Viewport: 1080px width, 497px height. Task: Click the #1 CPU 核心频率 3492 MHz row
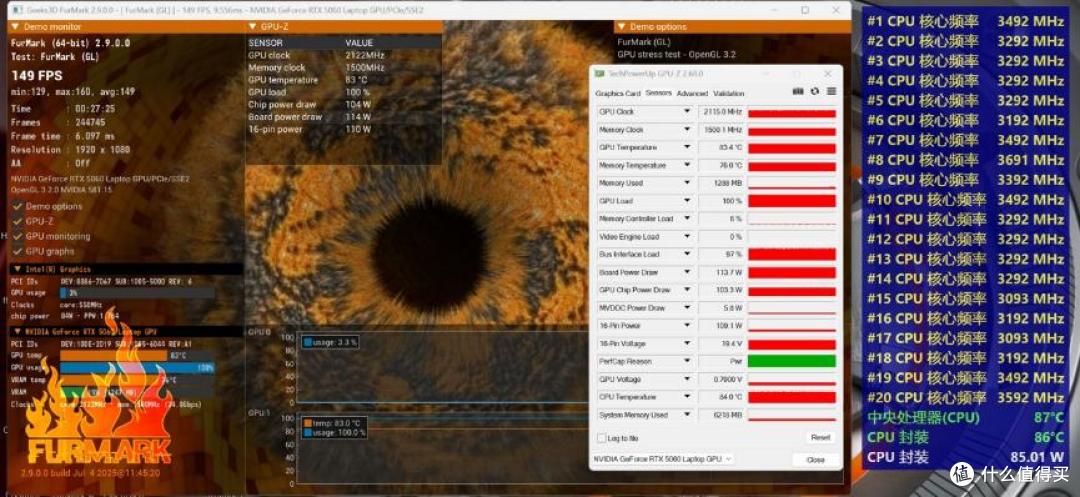[965, 21]
